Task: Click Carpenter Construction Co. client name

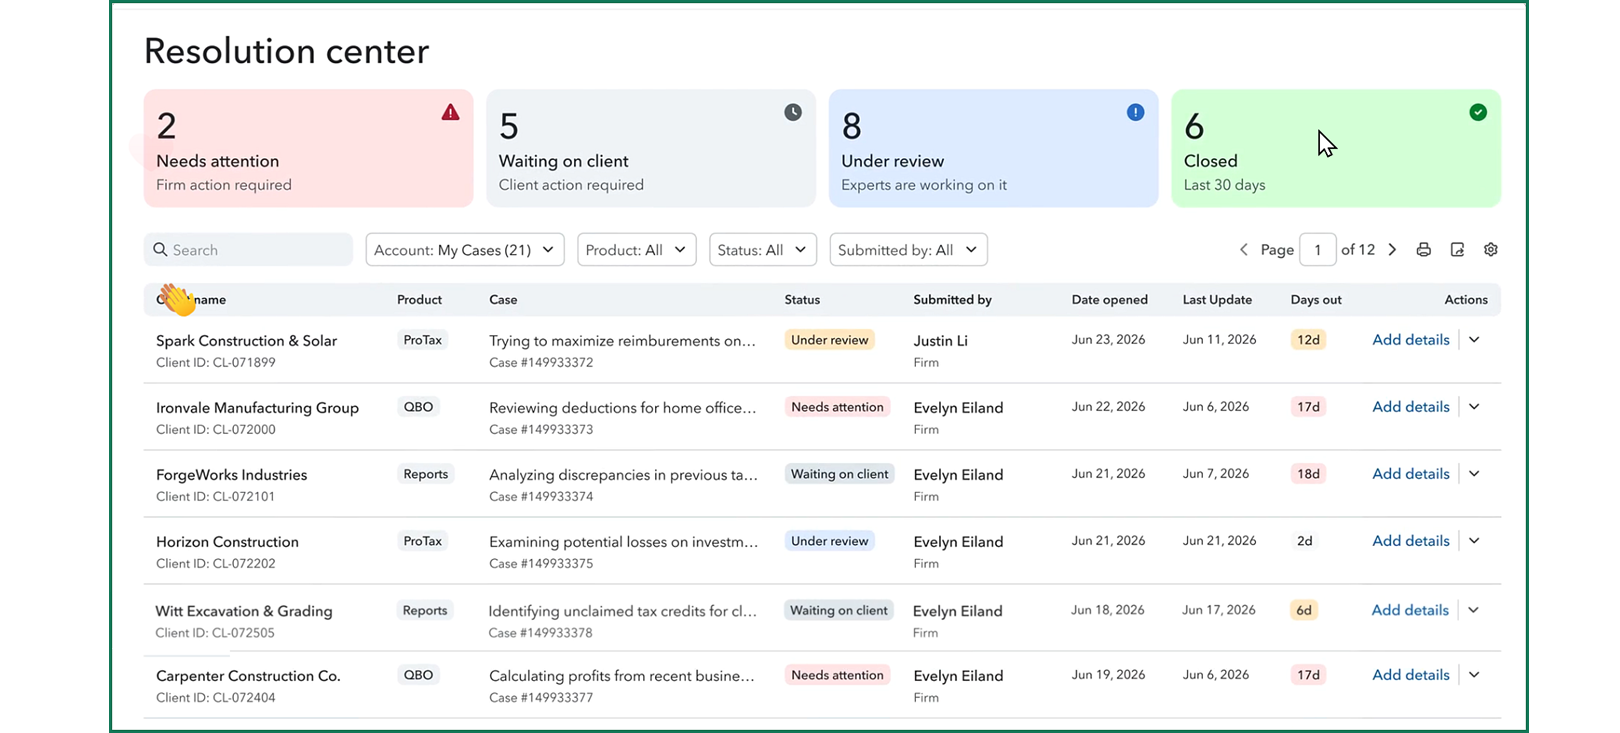Action: pos(248,676)
